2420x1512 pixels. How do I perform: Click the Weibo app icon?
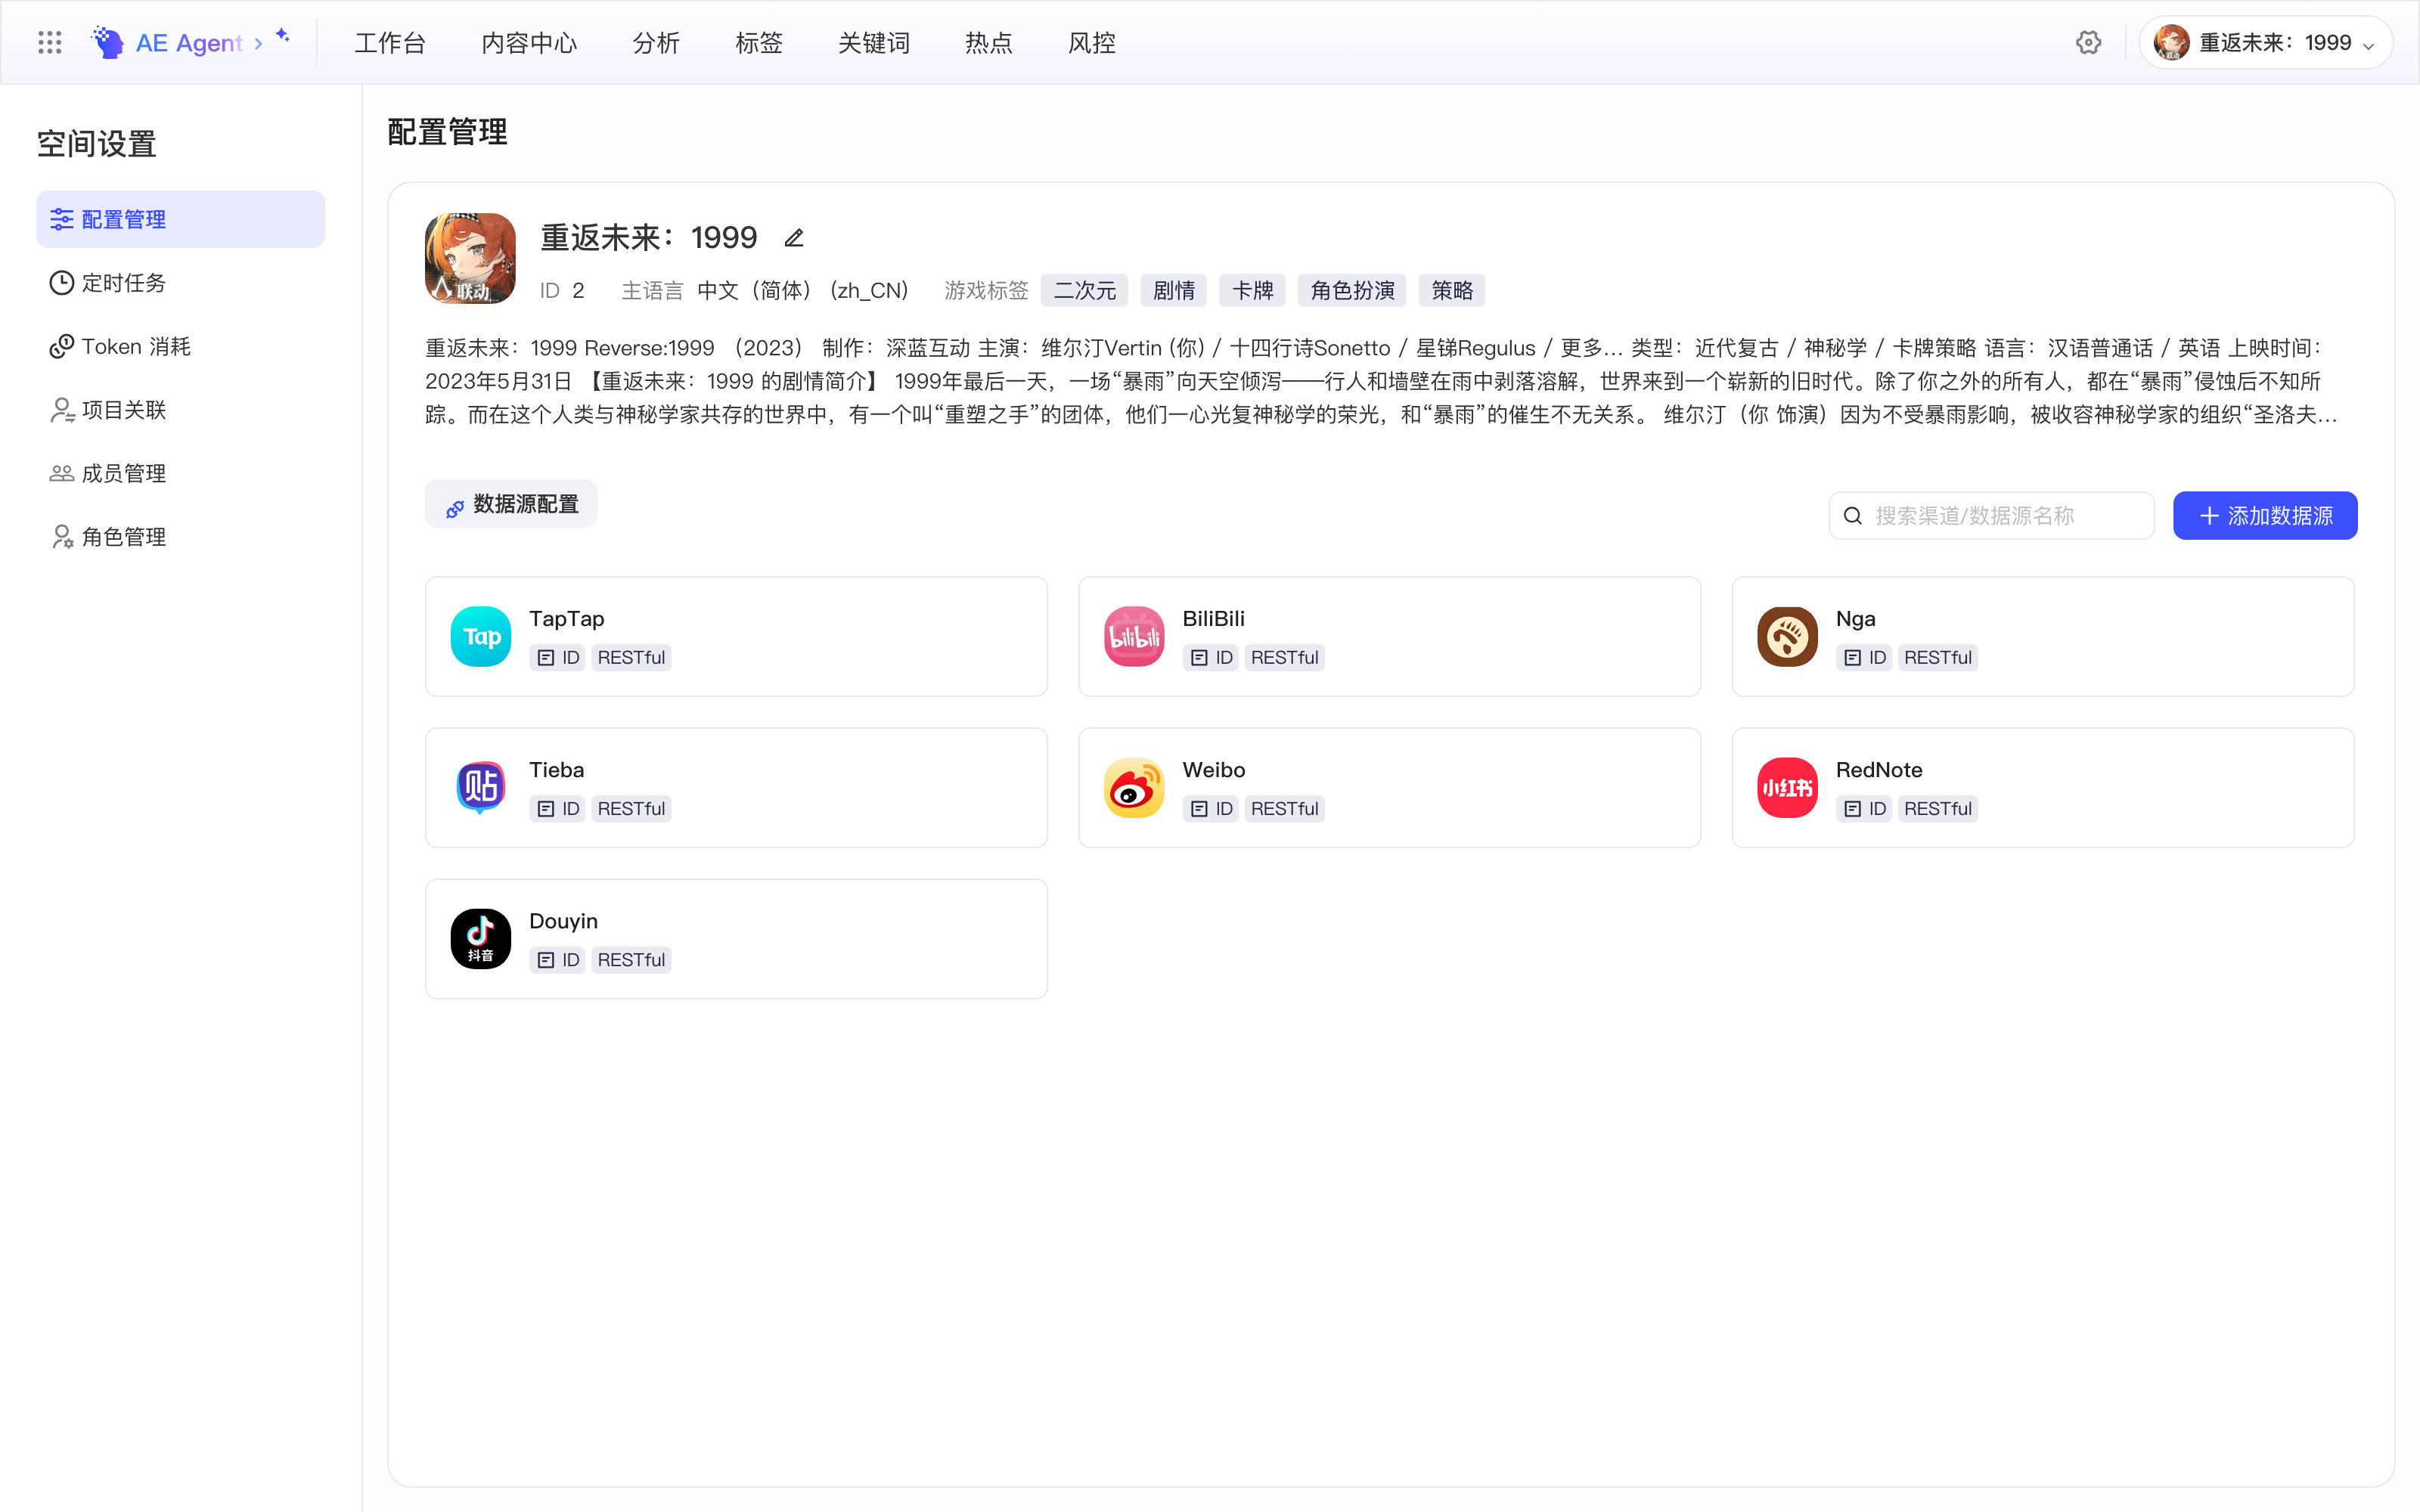pyautogui.click(x=1134, y=788)
